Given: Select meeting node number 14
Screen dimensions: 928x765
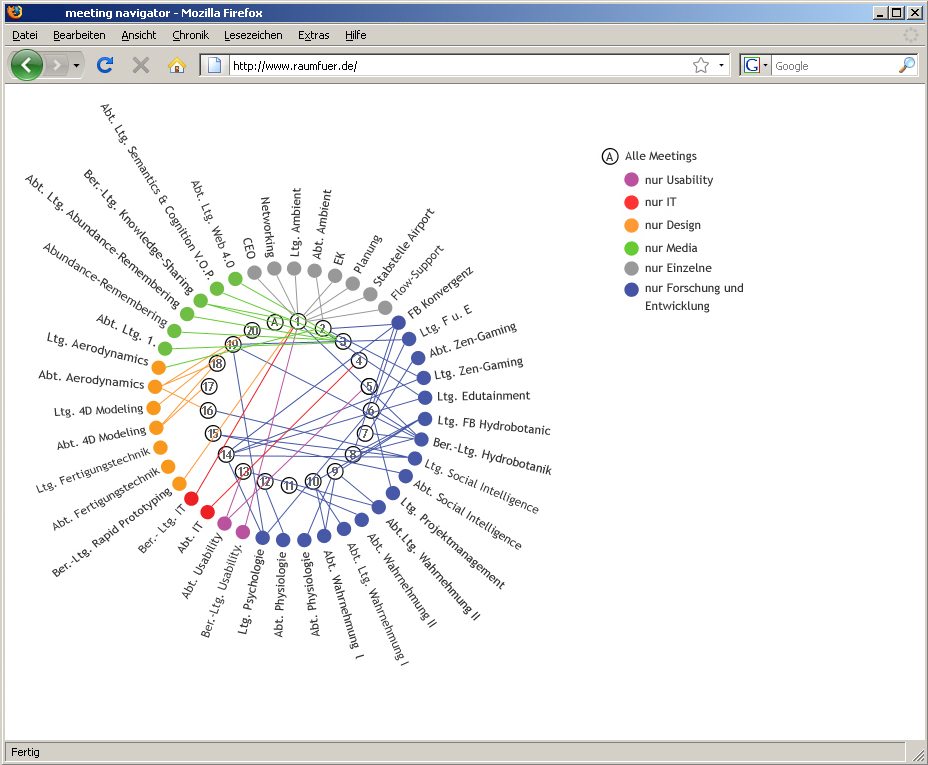Looking at the screenshot, I should pyautogui.click(x=226, y=455).
